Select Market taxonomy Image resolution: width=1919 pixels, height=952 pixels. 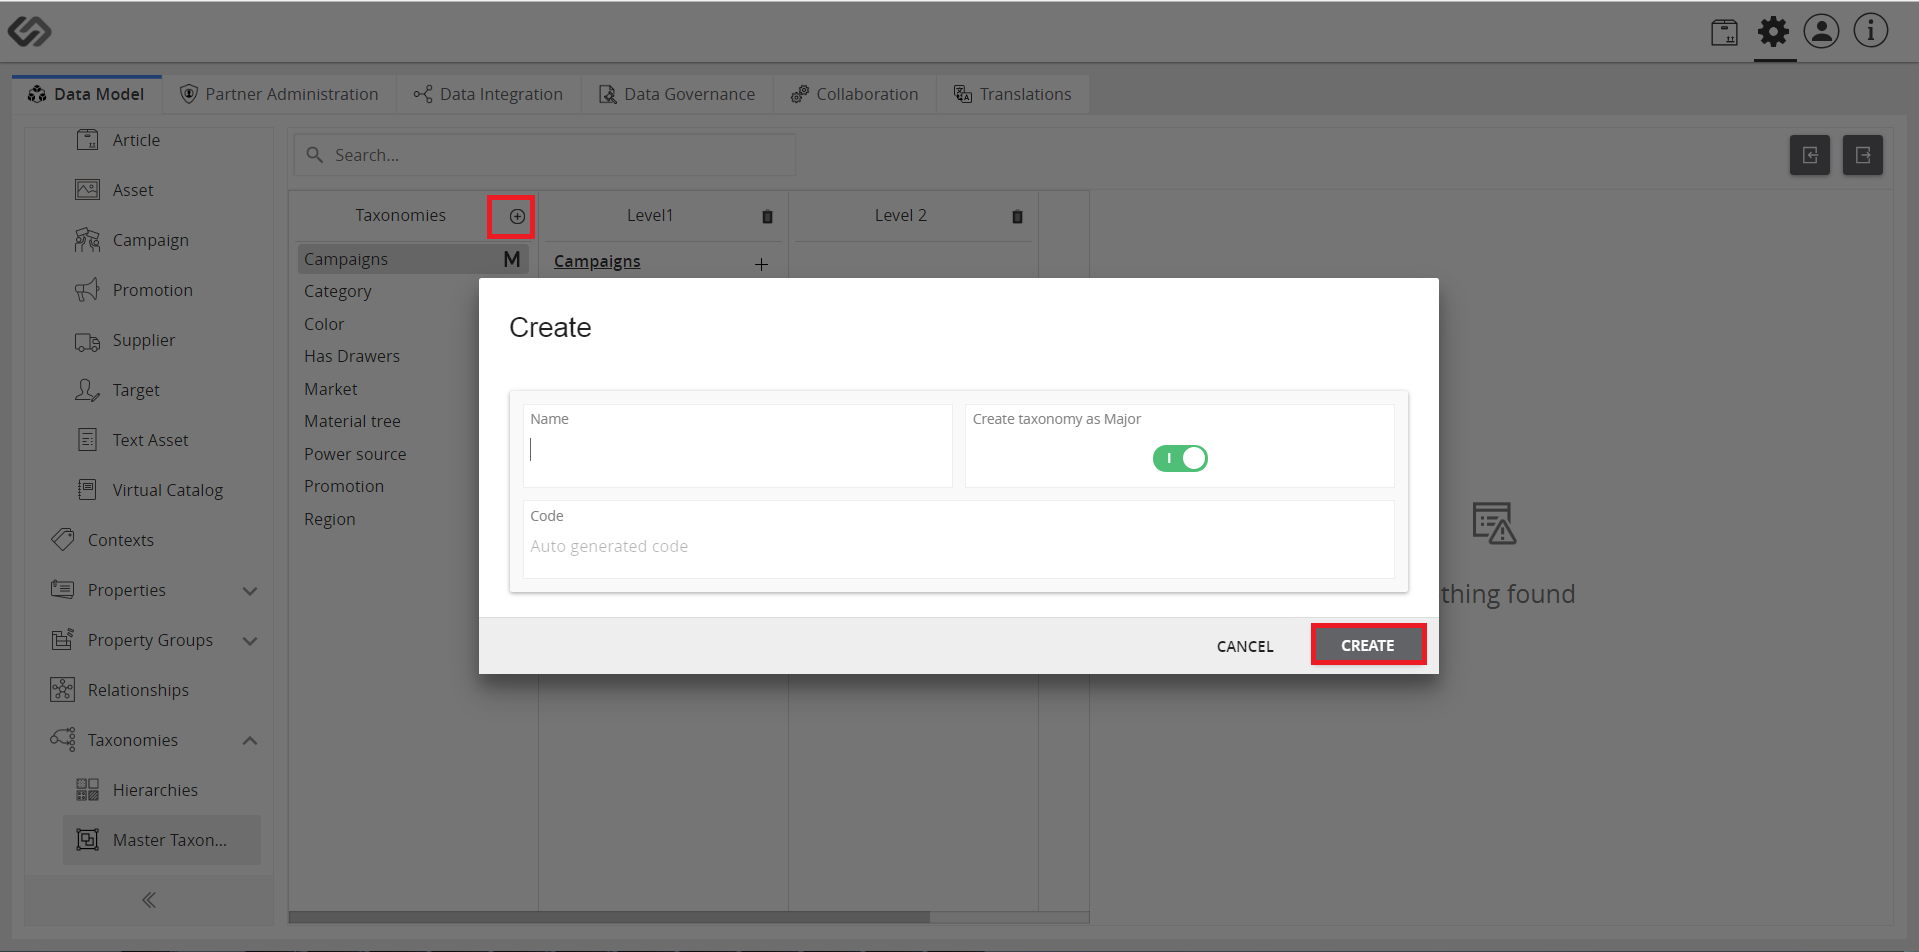coord(331,389)
